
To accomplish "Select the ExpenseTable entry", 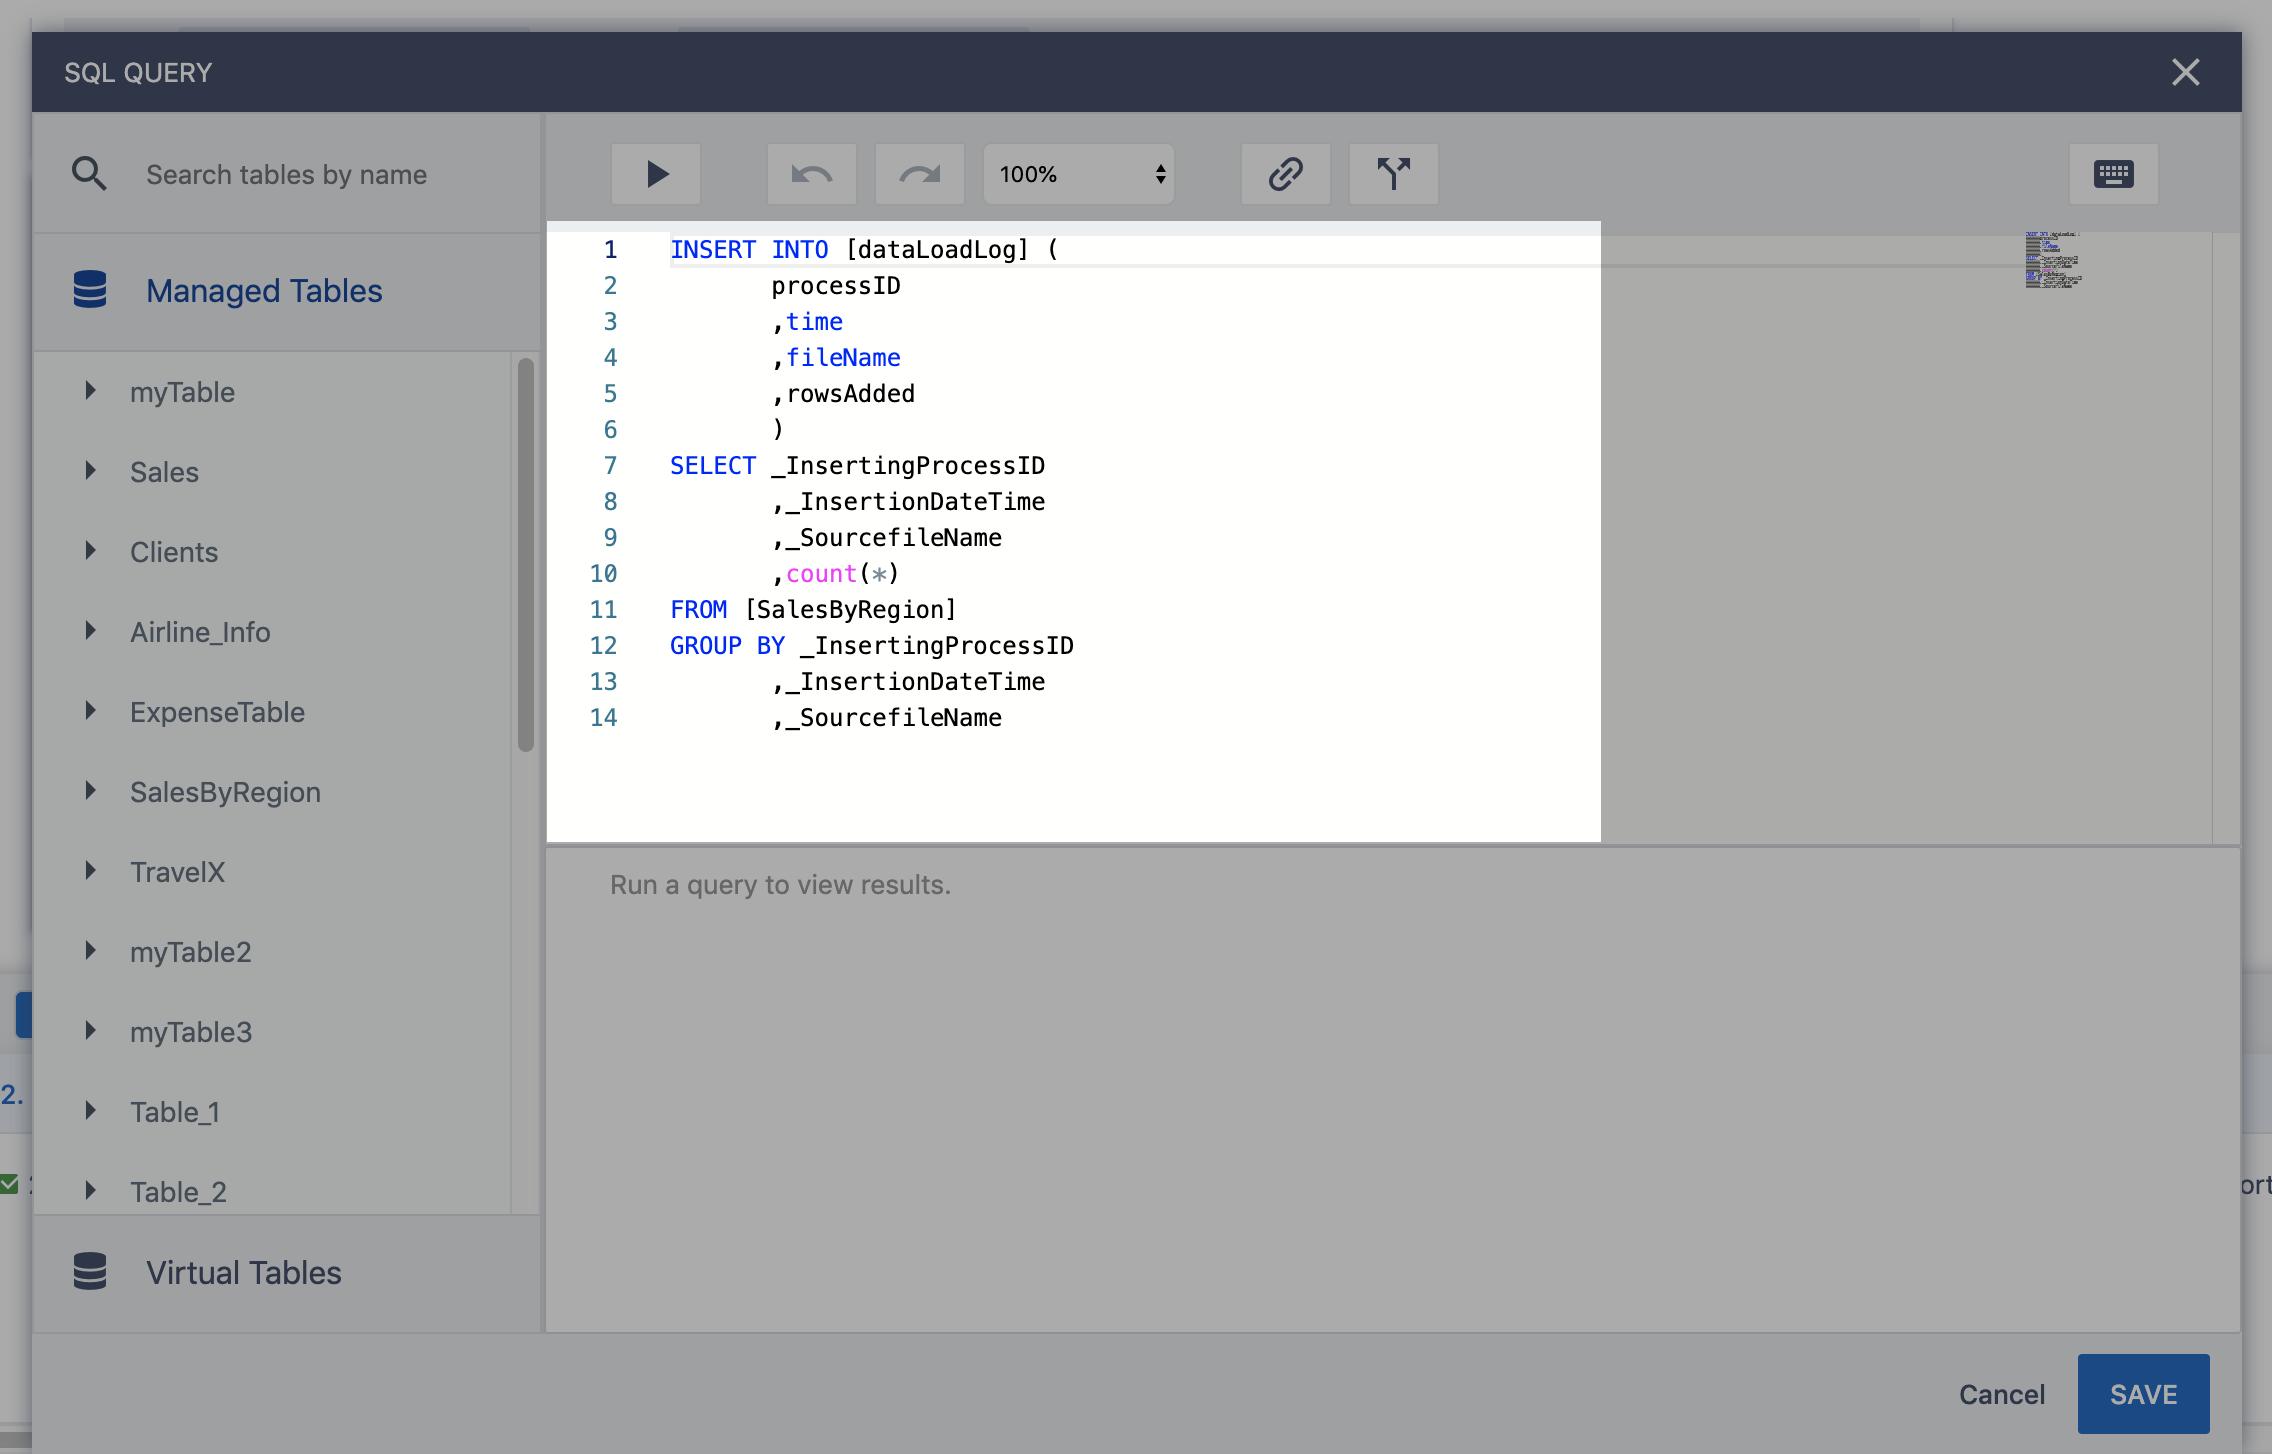I will point(217,712).
